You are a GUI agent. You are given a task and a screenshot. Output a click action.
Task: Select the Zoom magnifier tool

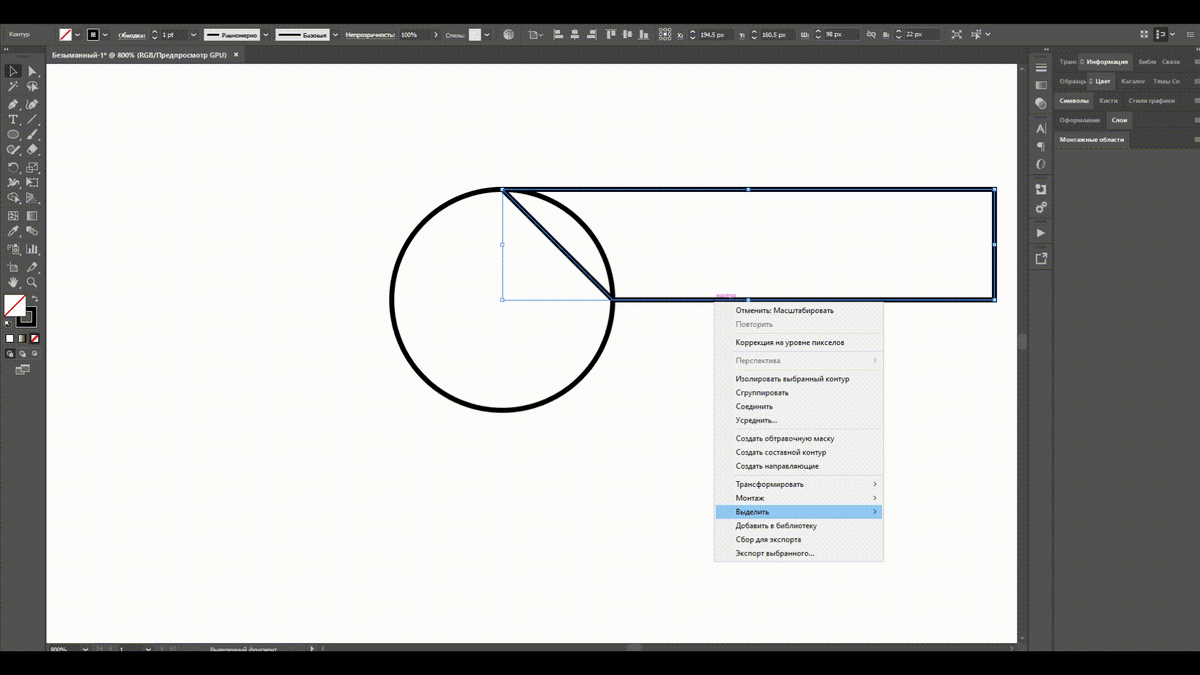pos(32,283)
